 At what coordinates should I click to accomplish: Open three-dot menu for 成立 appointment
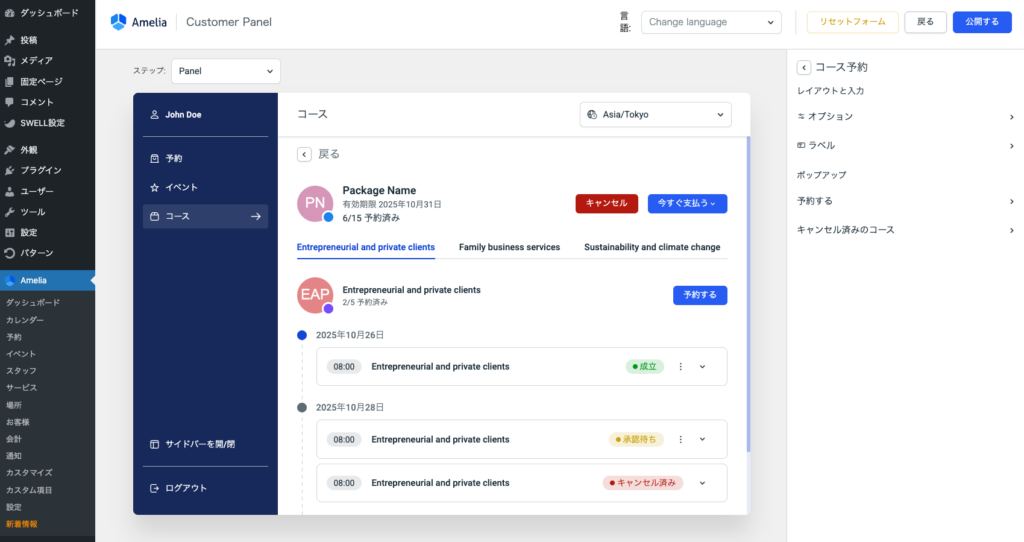point(681,366)
